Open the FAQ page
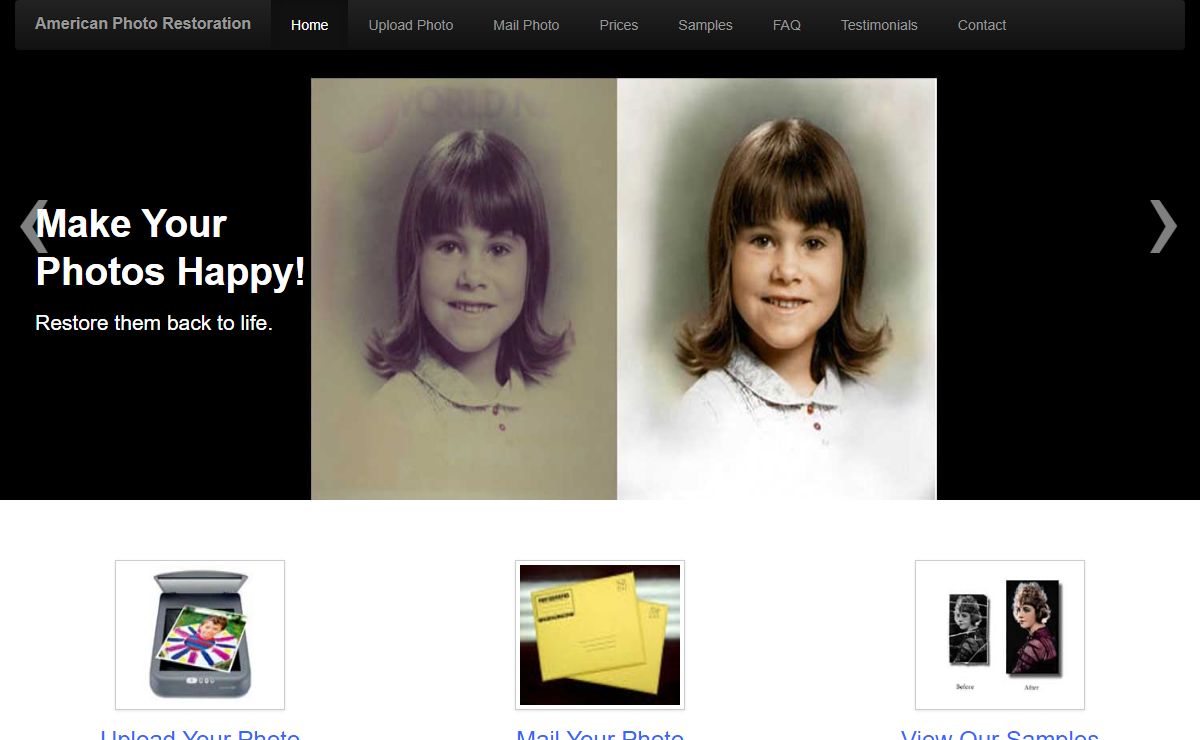The image size is (1200, 740). [786, 25]
